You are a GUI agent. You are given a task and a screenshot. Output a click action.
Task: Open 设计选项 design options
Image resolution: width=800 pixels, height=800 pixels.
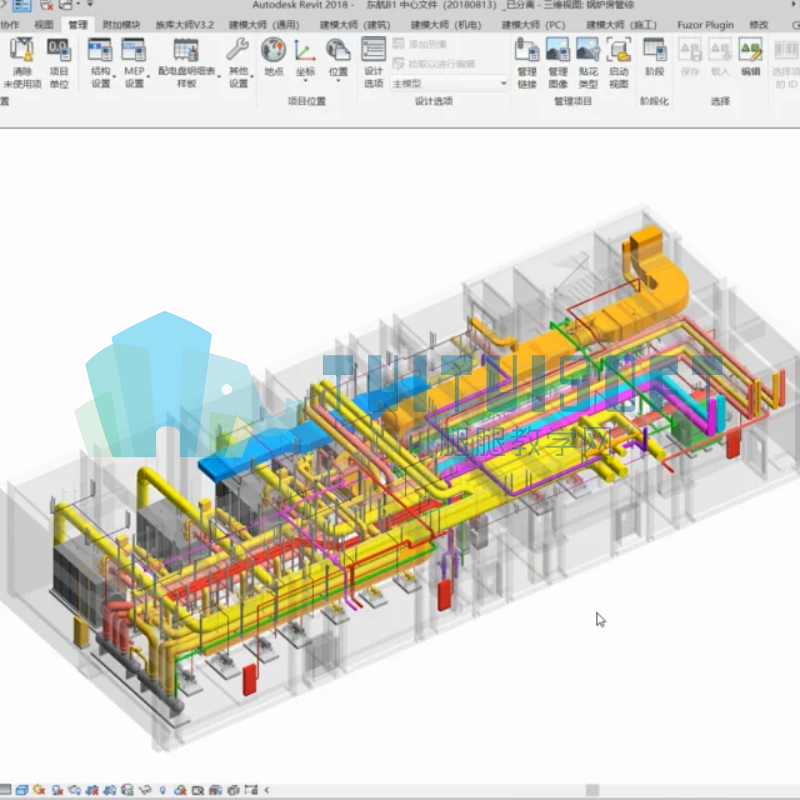click(x=373, y=62)
